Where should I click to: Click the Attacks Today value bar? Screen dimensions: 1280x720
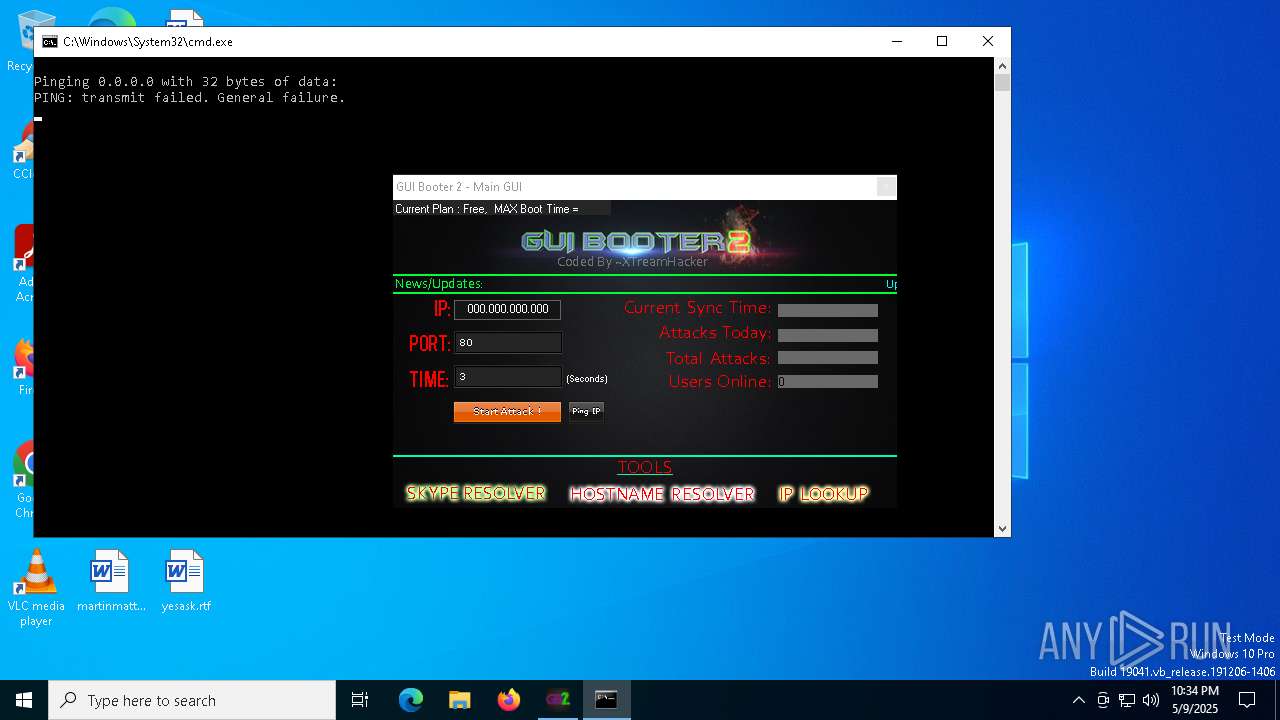tap(827, 335)
